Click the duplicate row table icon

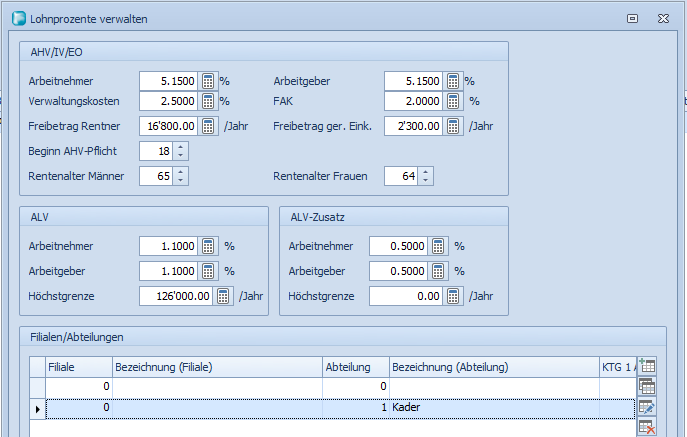646,387
